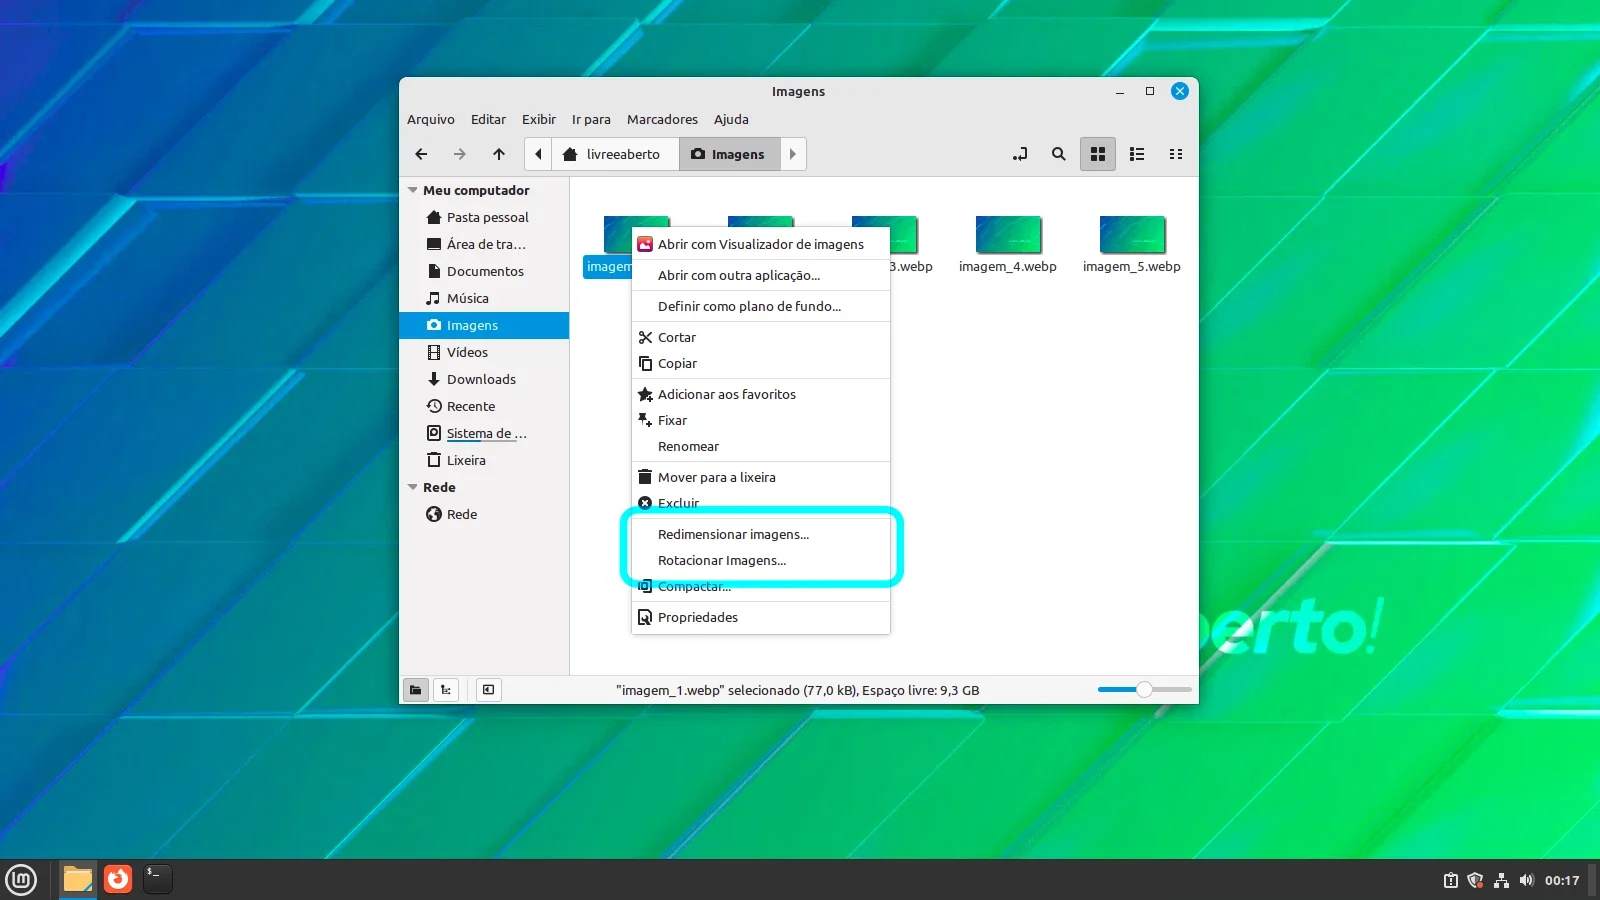Open the network tray icon
This screenshot has width=1600, height=900.
click(1501, 880)
